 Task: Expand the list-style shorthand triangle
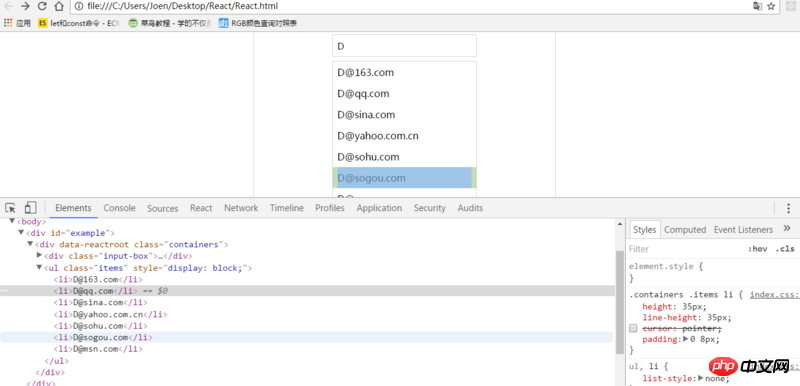701,378
